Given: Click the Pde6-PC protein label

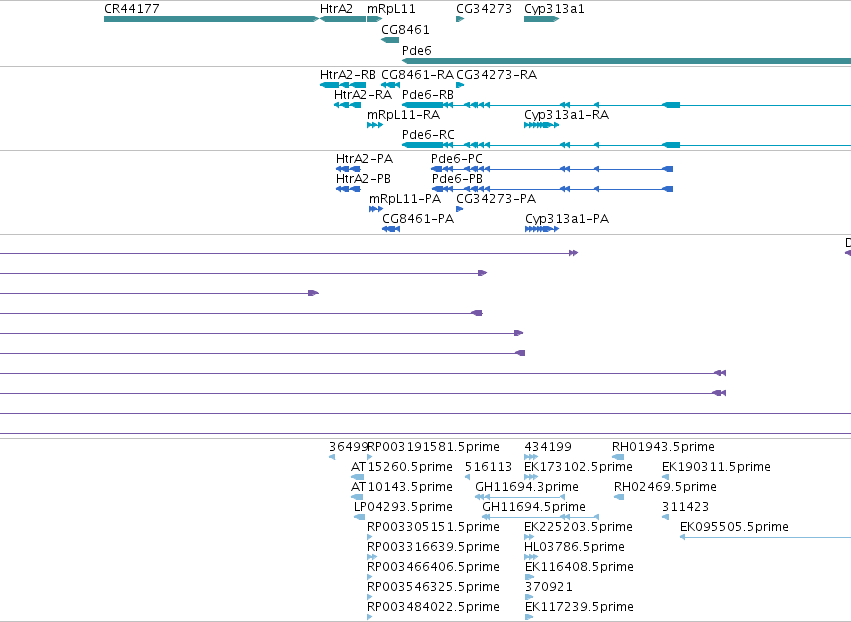Looking at the screenshot, I should (x=456, y=159).
